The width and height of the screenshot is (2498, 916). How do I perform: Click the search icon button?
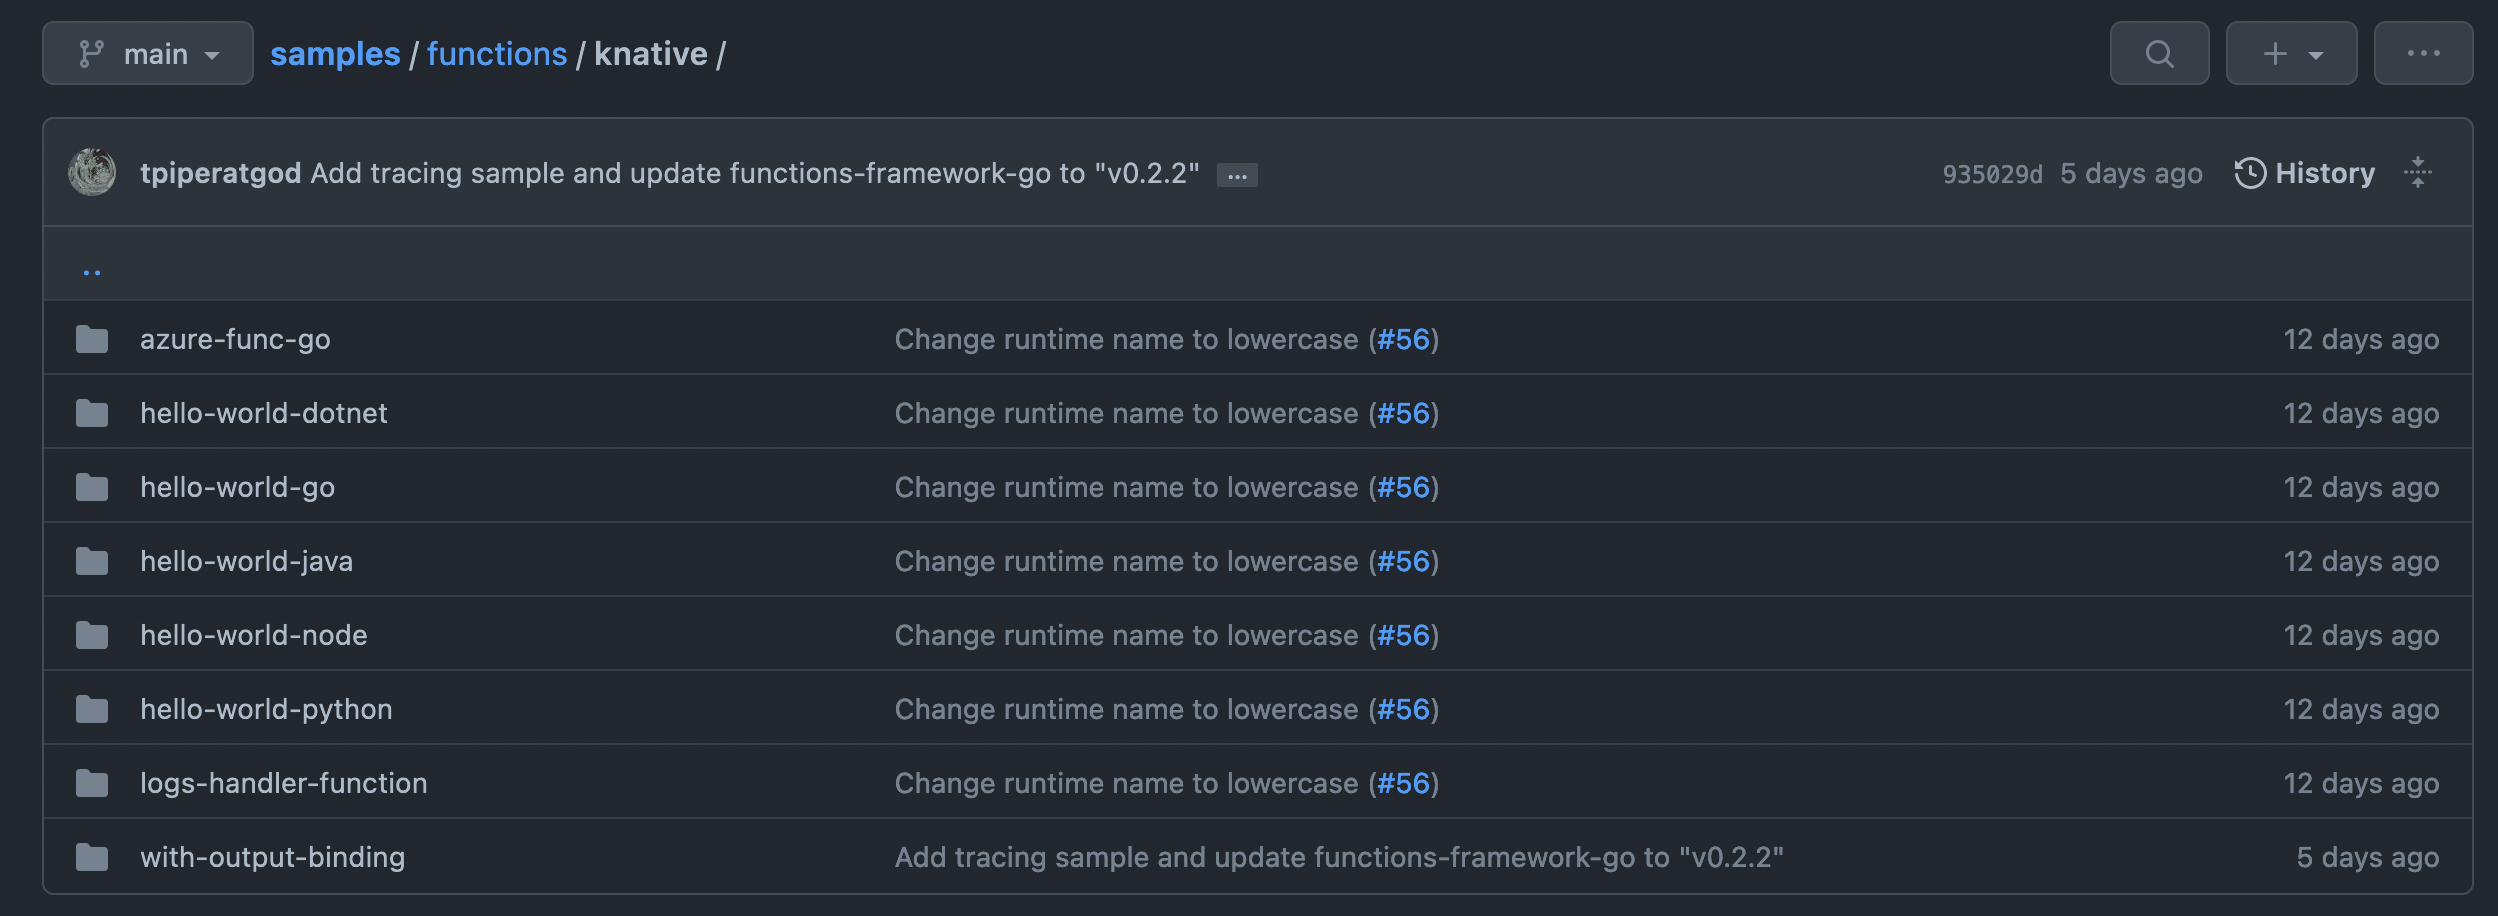click(x=2159, y=54)
